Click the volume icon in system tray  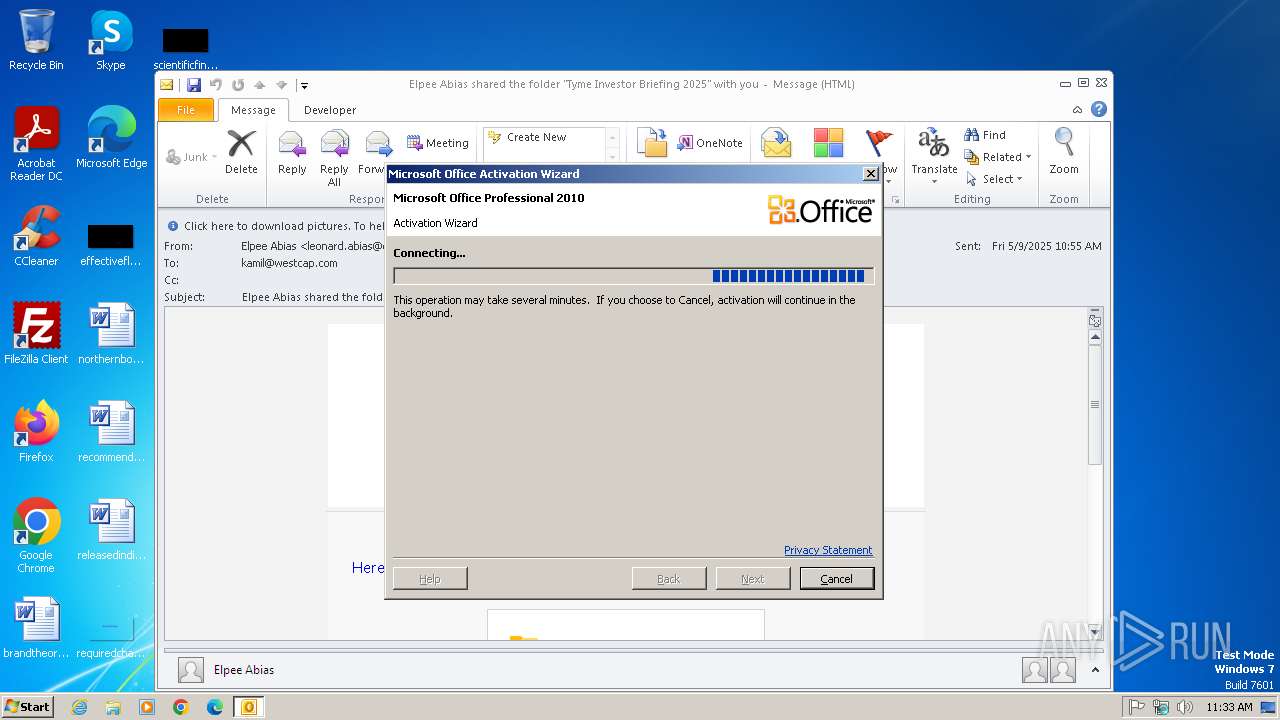click(1185, 707)
